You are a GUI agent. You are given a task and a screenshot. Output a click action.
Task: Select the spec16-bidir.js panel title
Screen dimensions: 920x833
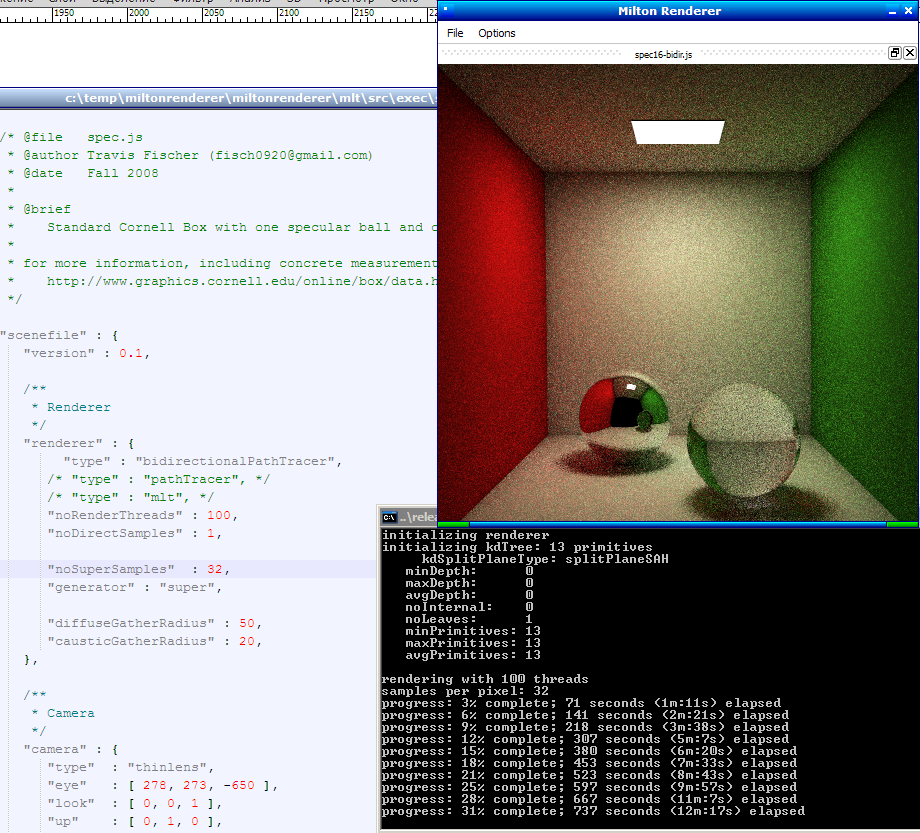(x=663, y=55)
